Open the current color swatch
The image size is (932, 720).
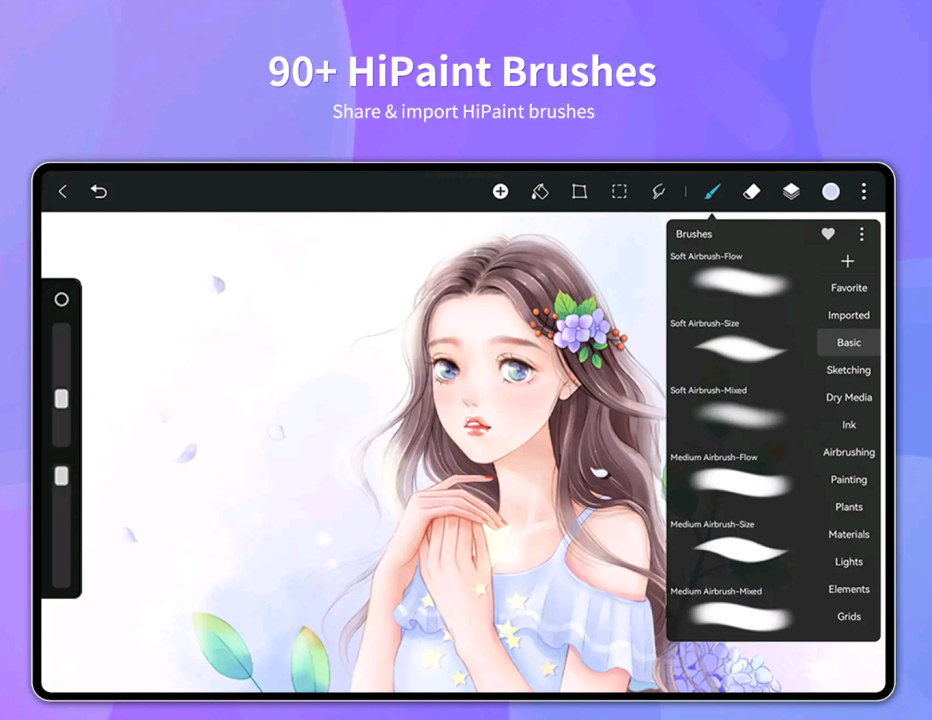(x=830, y=191)
